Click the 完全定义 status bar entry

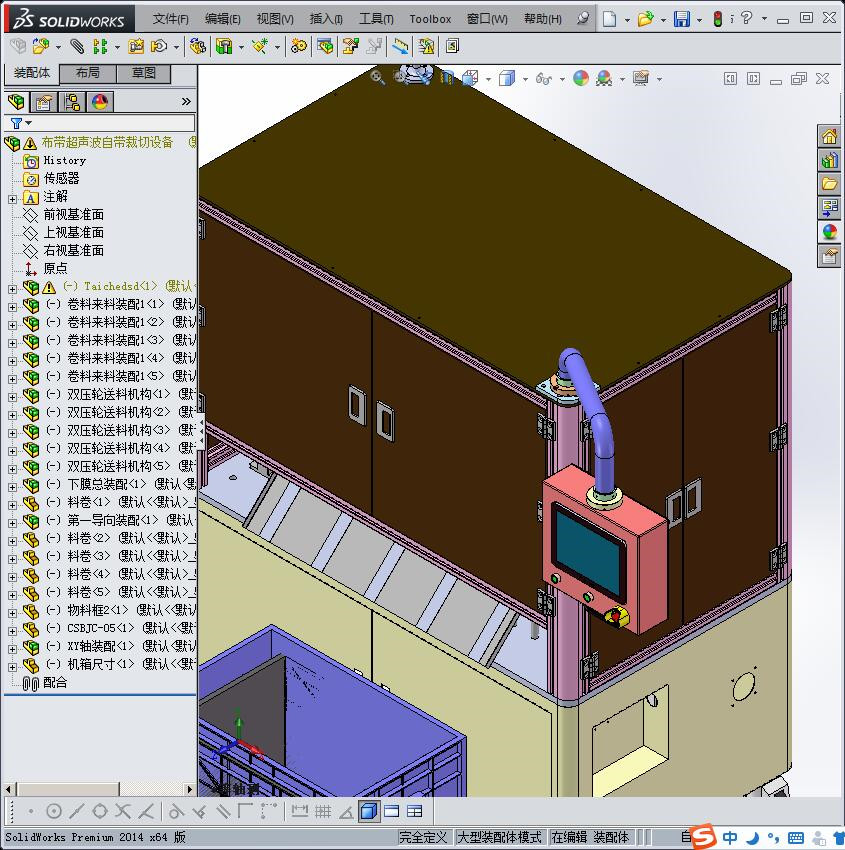[x=423, y=837]
